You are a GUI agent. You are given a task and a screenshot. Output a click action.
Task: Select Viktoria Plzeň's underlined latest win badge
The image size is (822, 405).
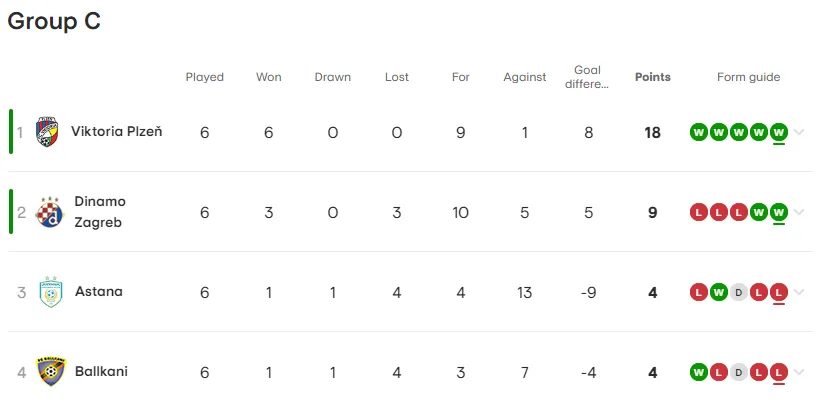(x=778, y=132)
